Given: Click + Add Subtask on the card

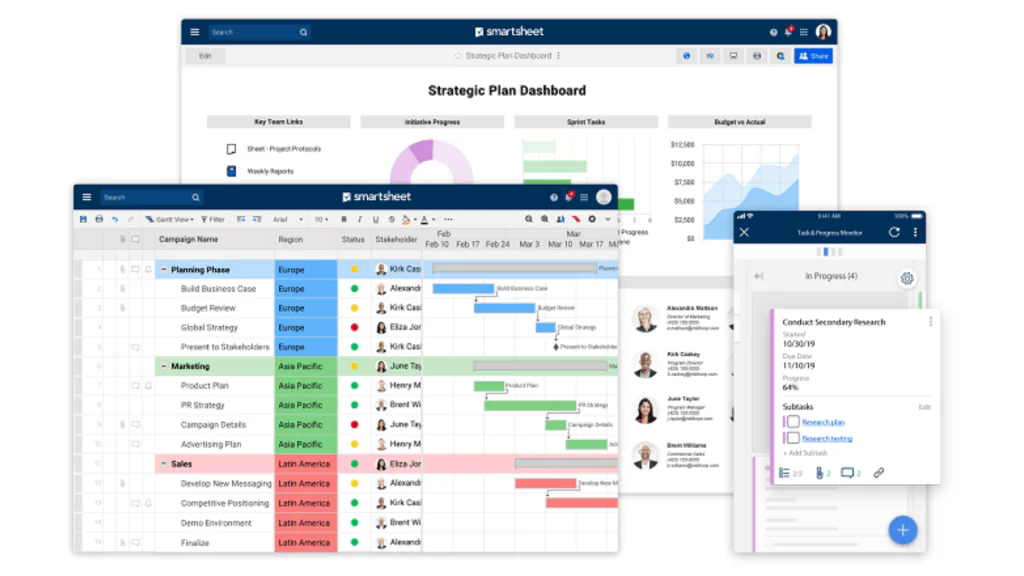Looking at the screenshot, I should pyautogui.click(x=805, y=453).
